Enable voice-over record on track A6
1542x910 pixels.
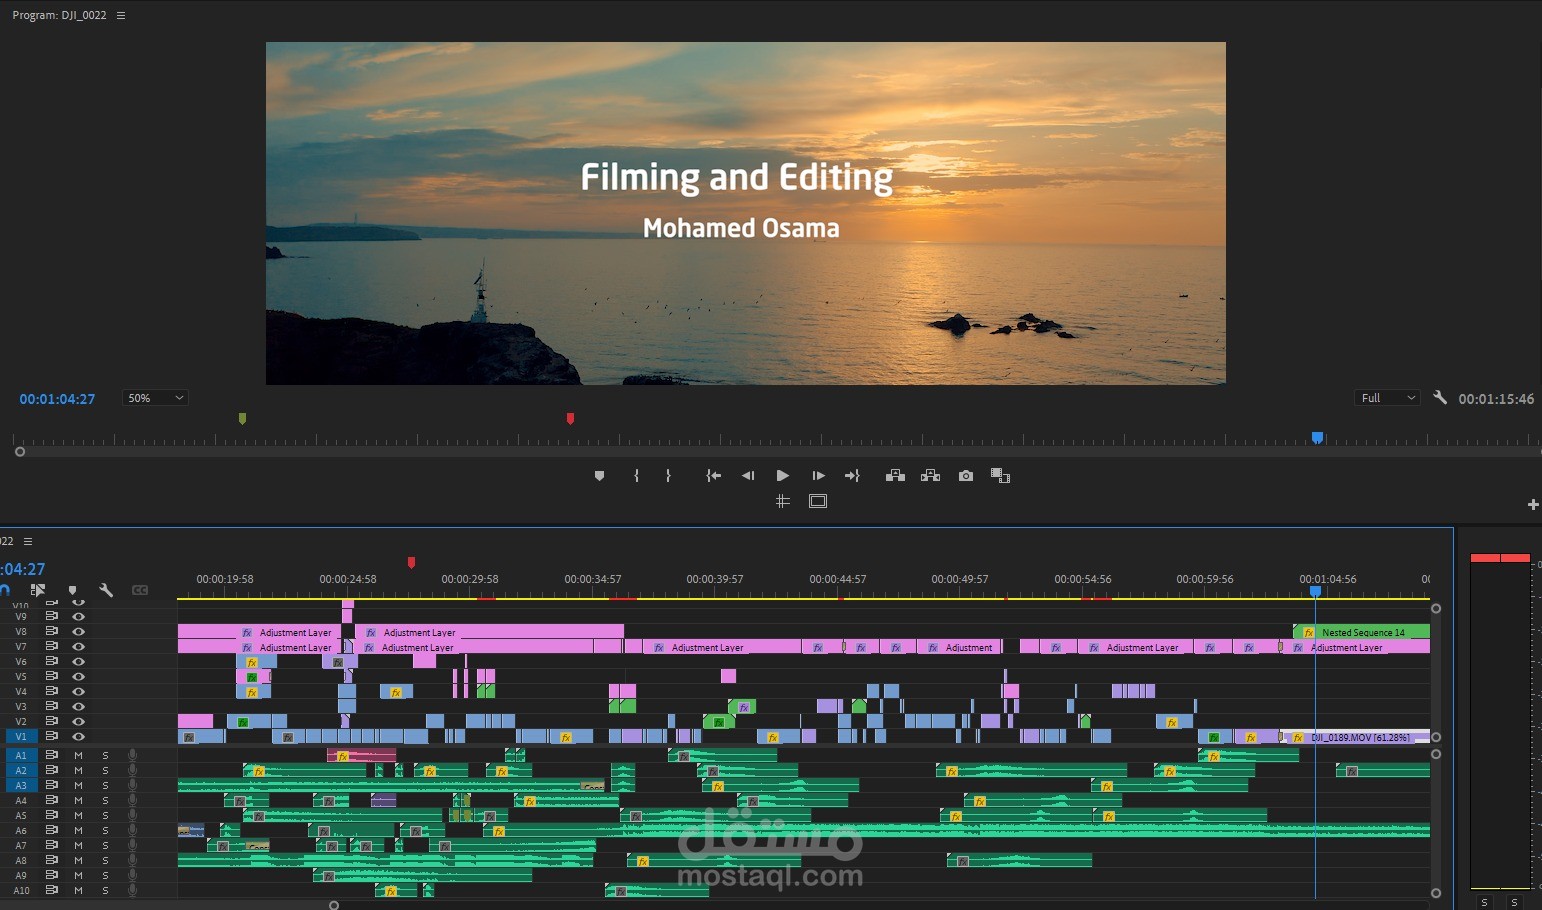pos(132,831)
